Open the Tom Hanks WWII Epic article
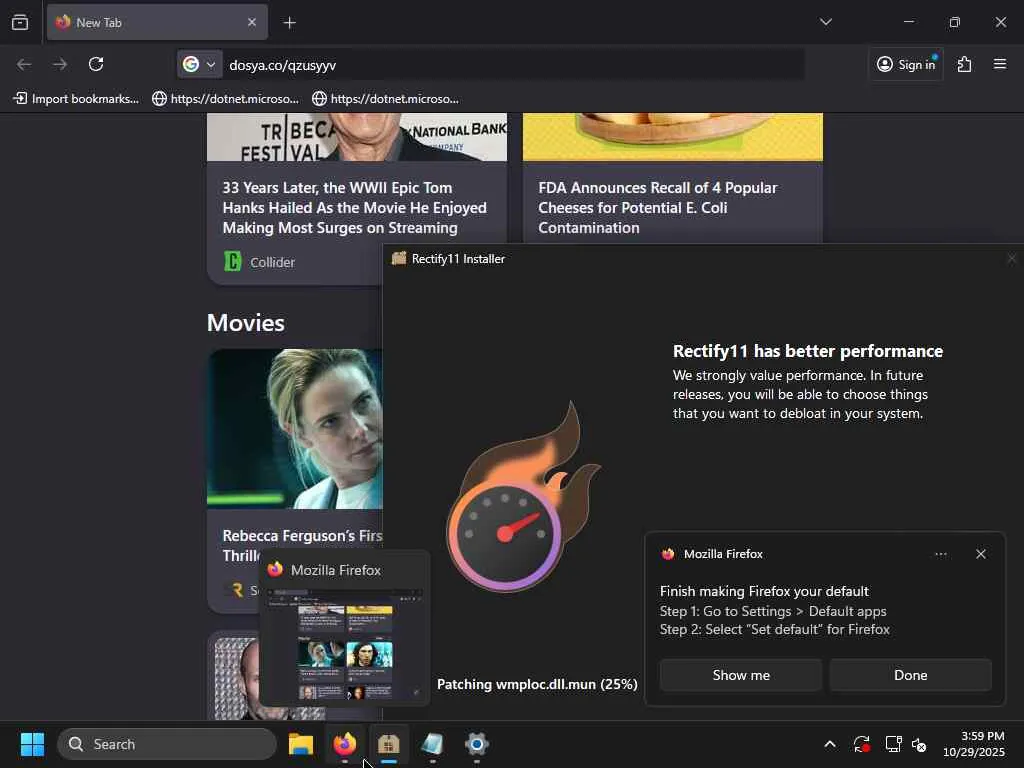The height and width of the screenshot is (768, 1024). pos(355,208)
